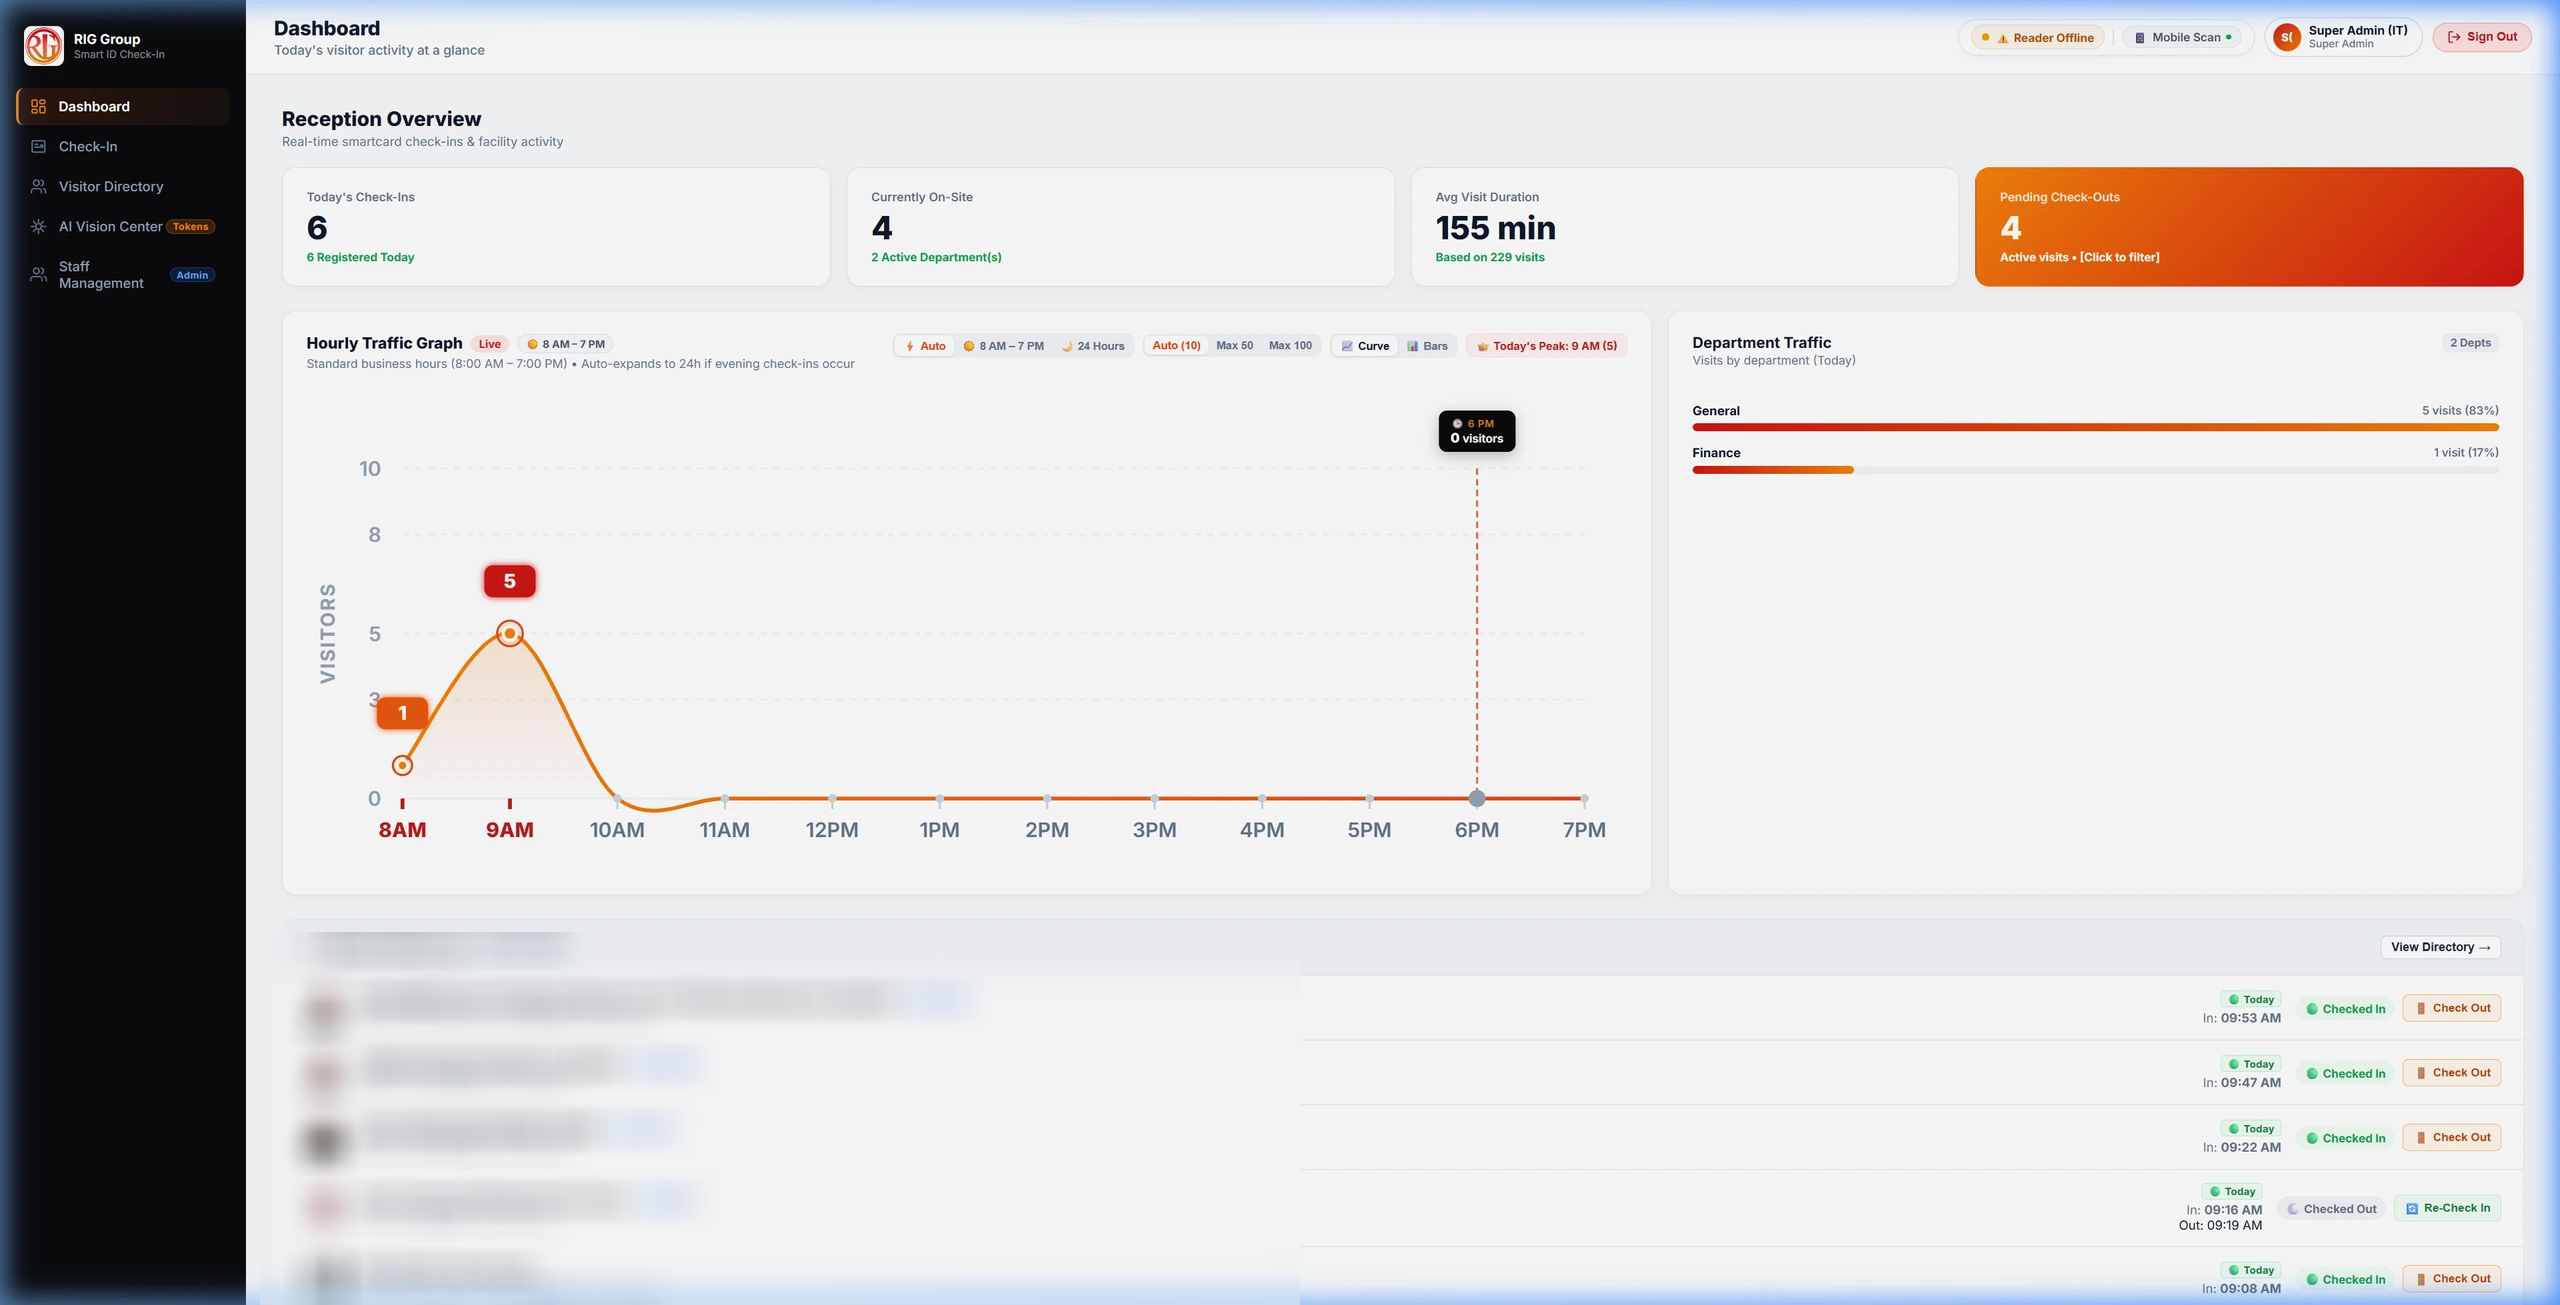Click the Today's Peak crown icon

1482,346
